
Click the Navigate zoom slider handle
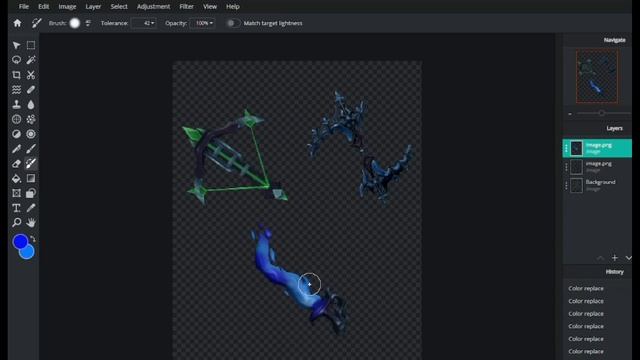pos(602,113)
